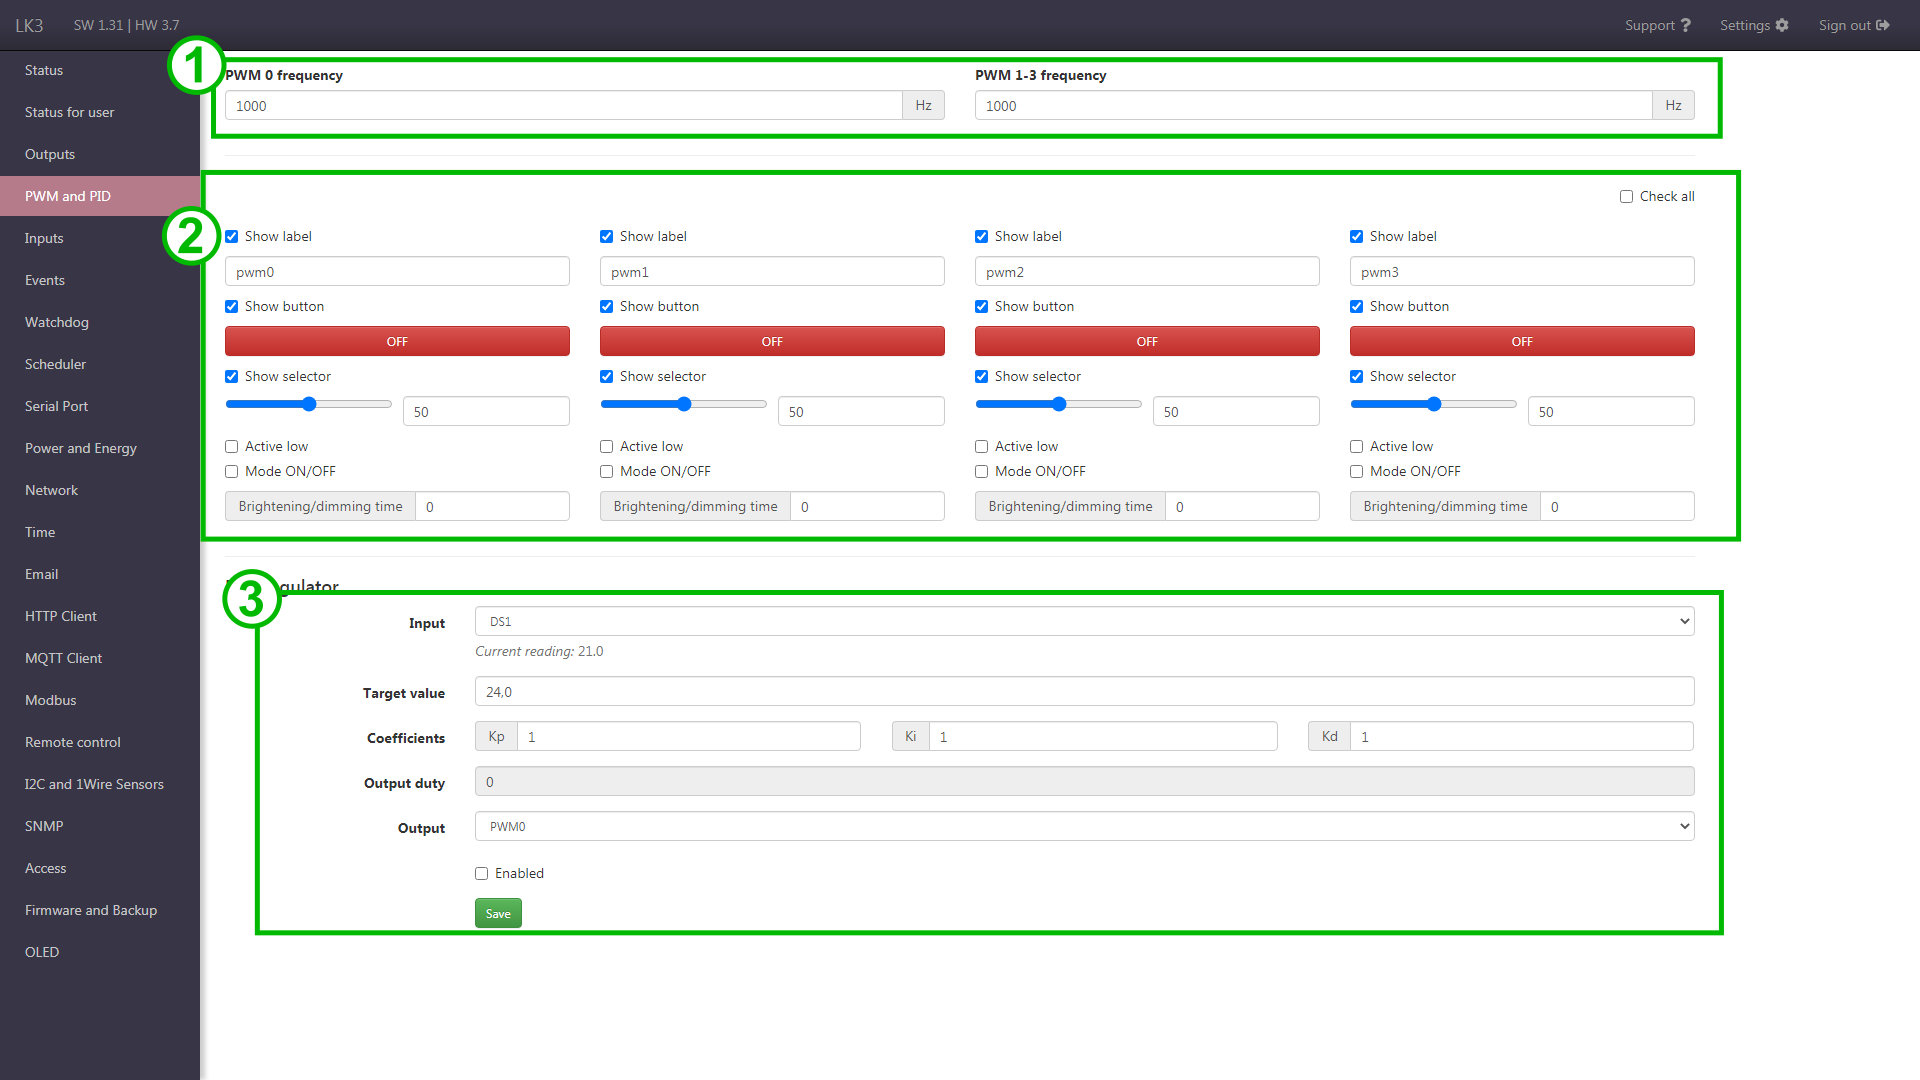The image size is (1920, 1080).
Task: Open Settings gear link
Action: [1754, 25]
